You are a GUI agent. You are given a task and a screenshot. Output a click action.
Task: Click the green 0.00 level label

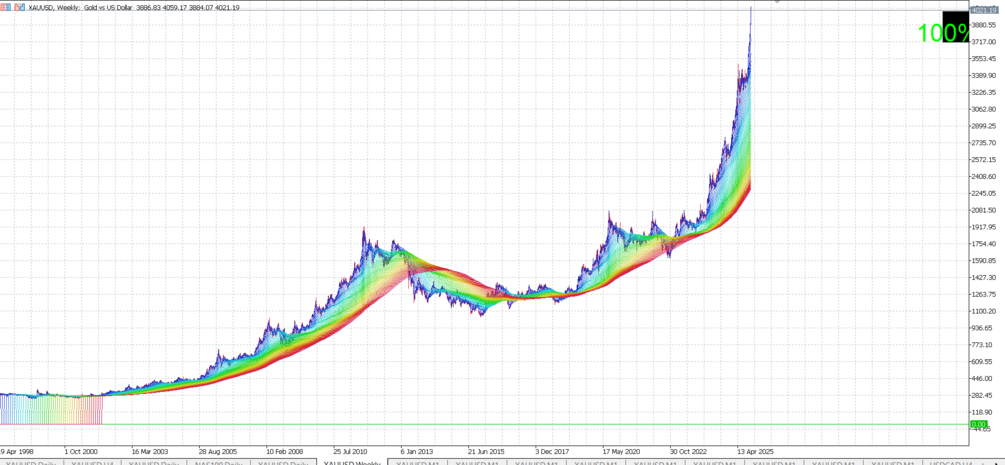[978, 424]
